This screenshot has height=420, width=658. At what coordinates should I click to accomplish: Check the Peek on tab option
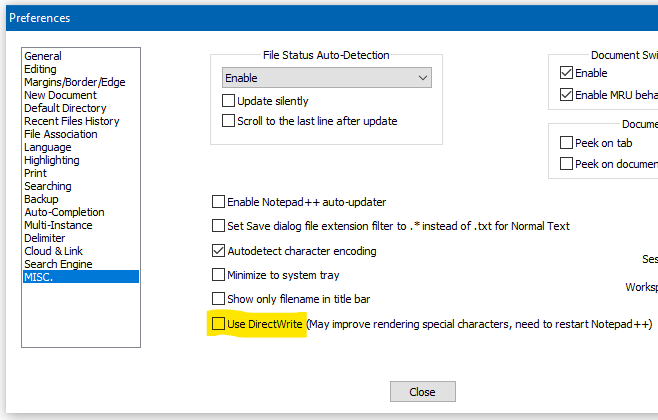click(566, 143)
